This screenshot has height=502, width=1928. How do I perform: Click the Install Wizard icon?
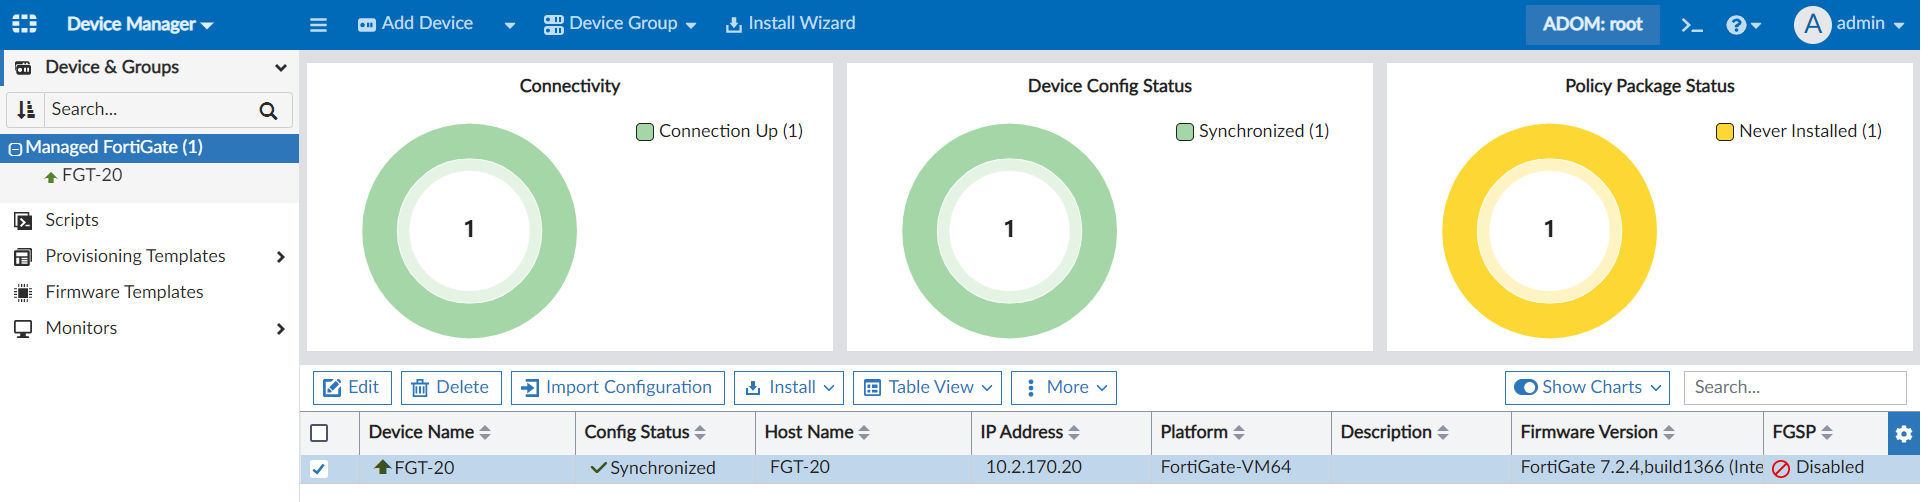[x=734, y=24]
